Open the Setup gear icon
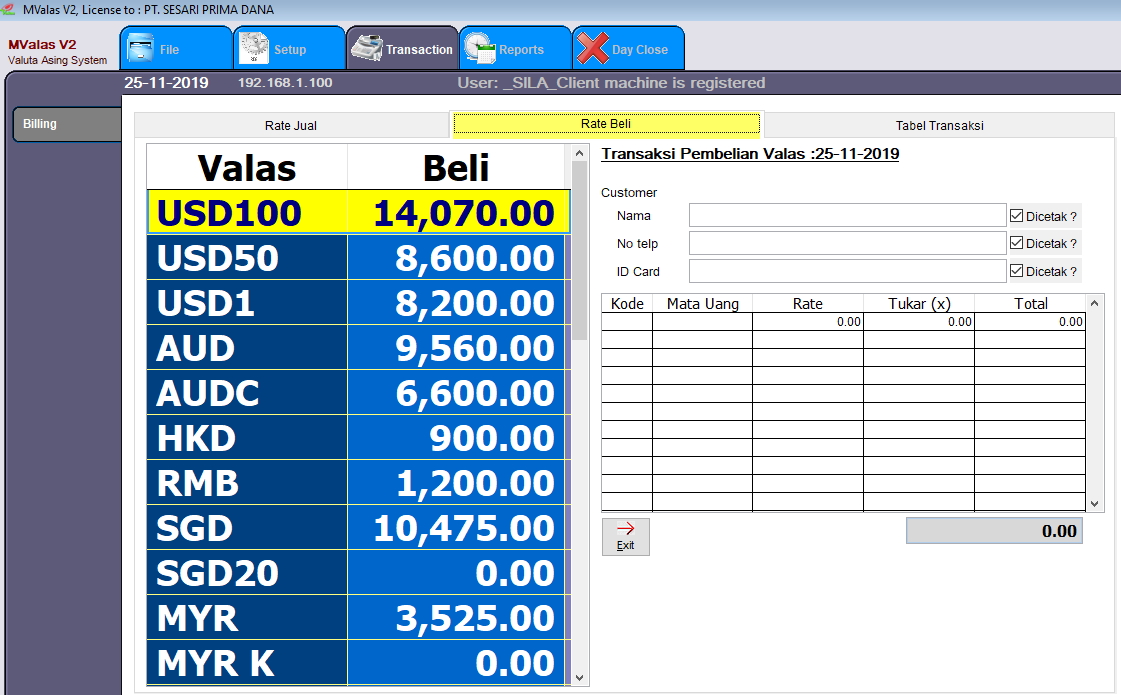The width and height of the screenshot is (1121, 695). 255,48
